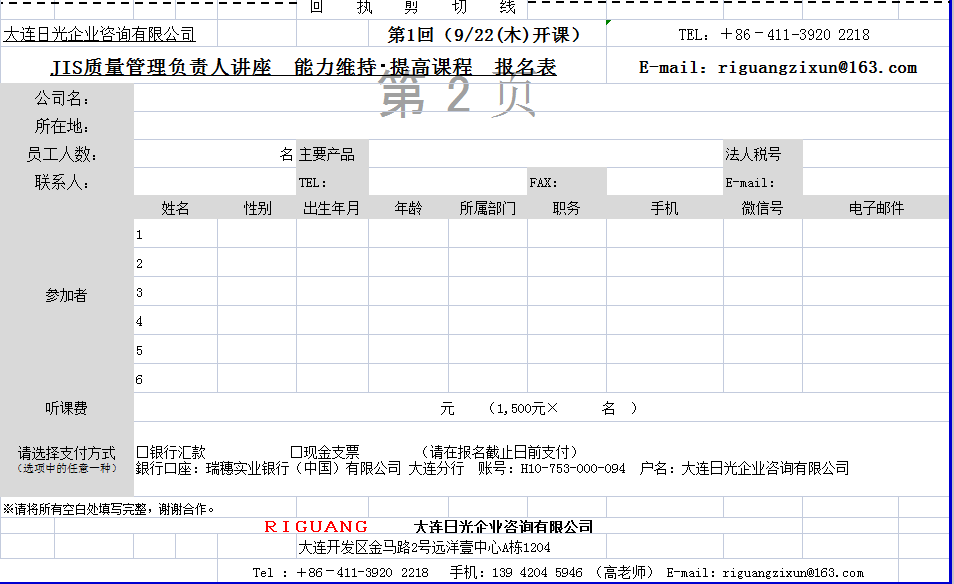The image size is (954, 584).
Task: Select the 电子邮件 cell in participant row 6
Action: click(x=875, y=379)
